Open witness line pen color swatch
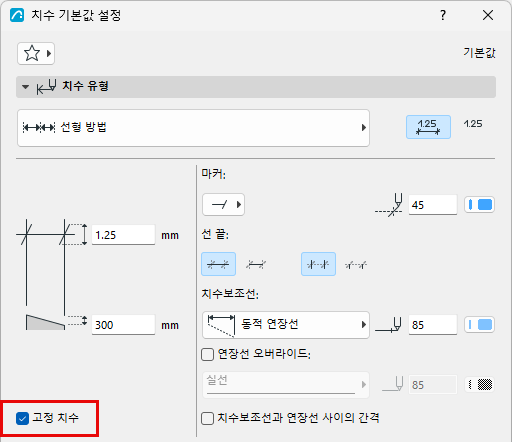This screenshot has height=442, width=512. tap(480, 325)
